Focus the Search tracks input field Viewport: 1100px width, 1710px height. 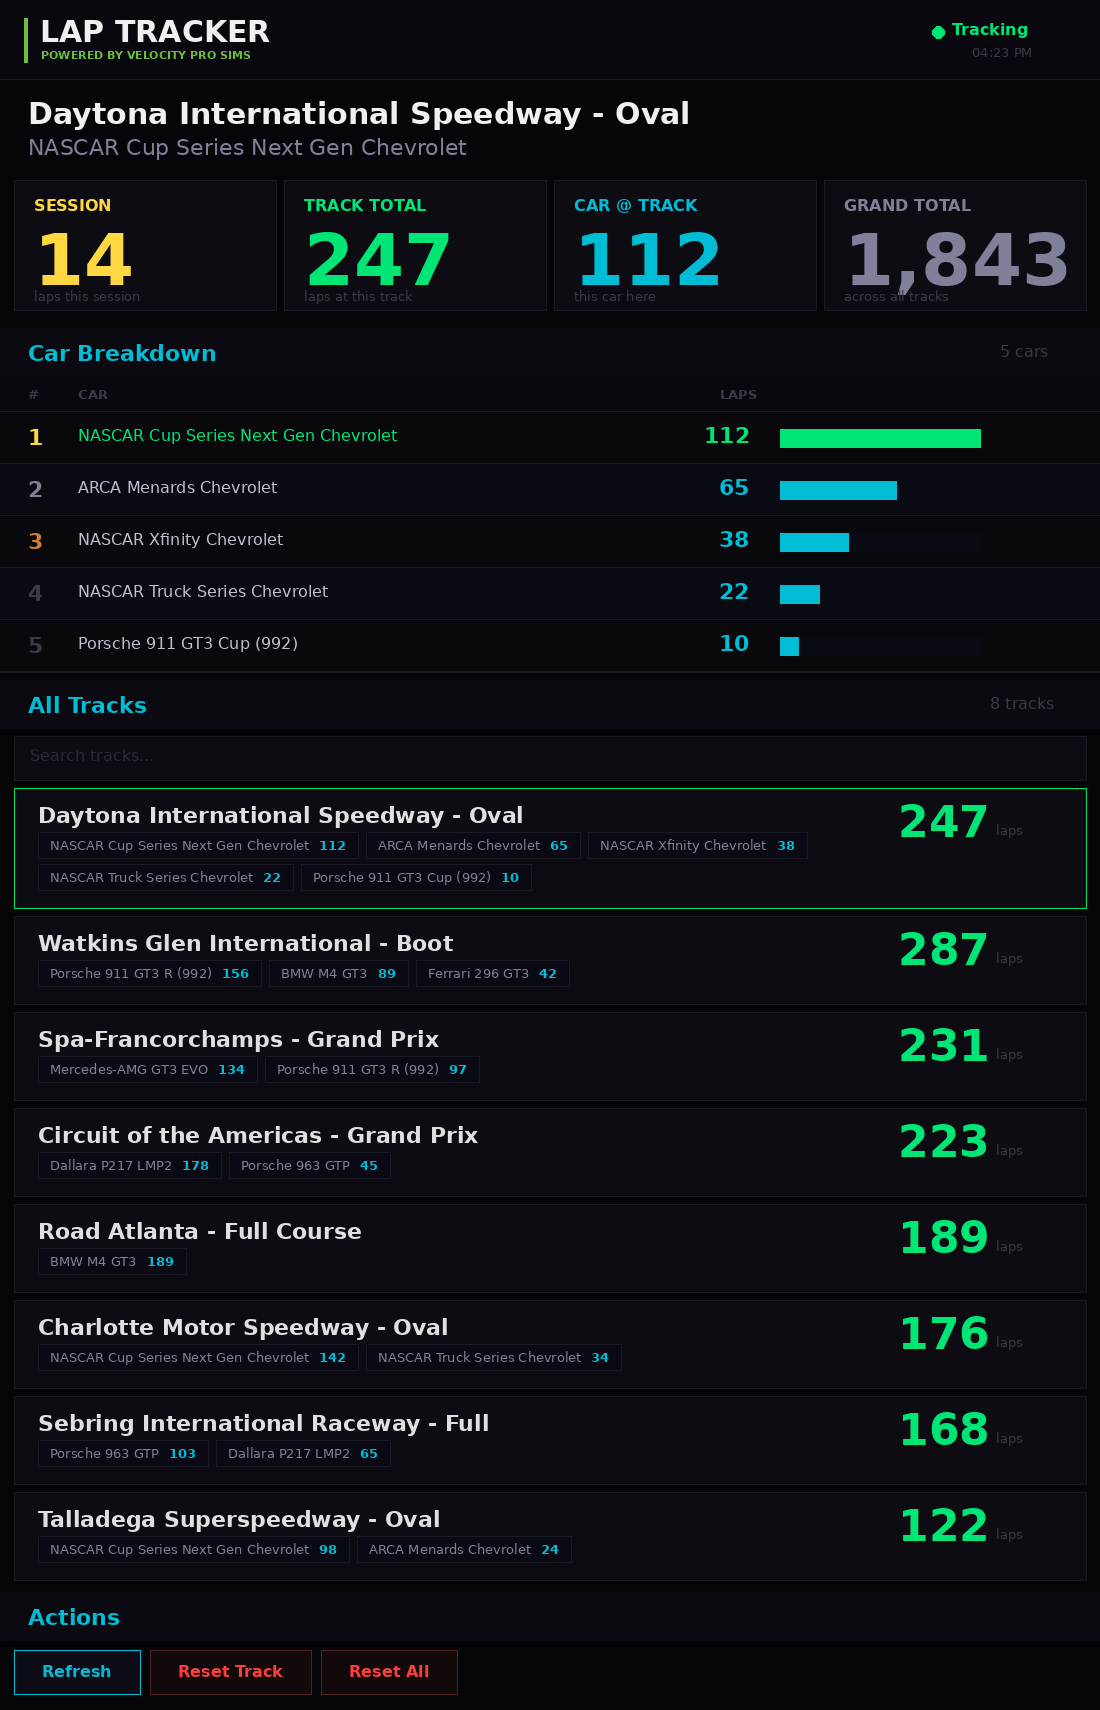click(x=550, y=758)
